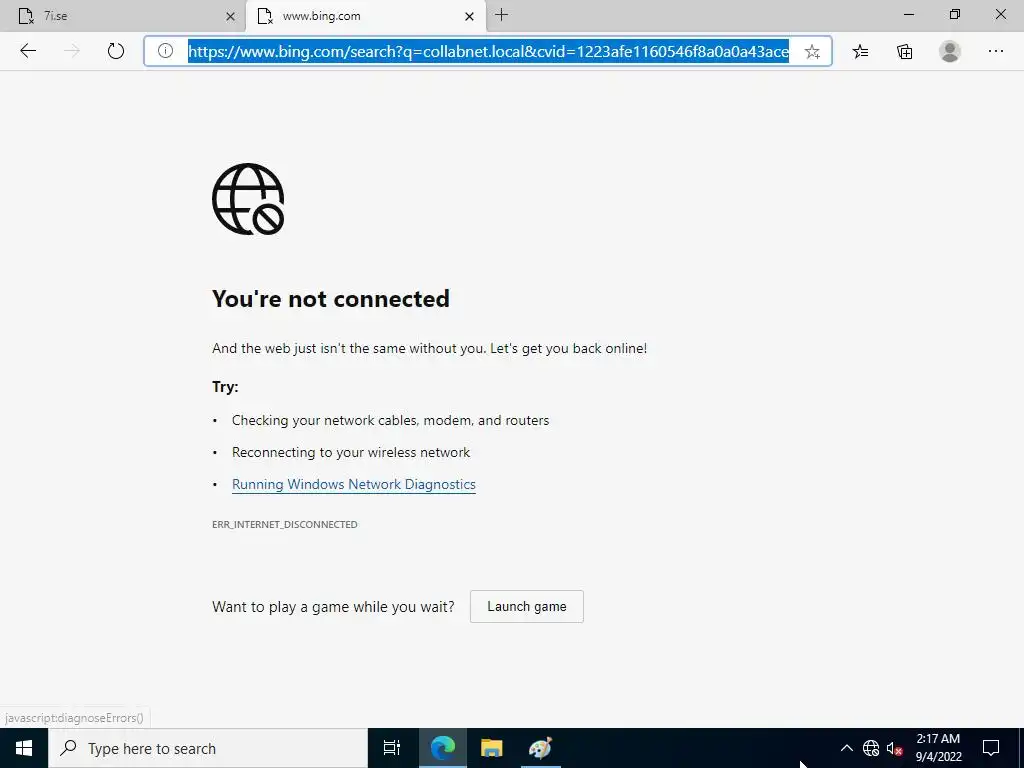Open Settings and more menu

(995, 51)
